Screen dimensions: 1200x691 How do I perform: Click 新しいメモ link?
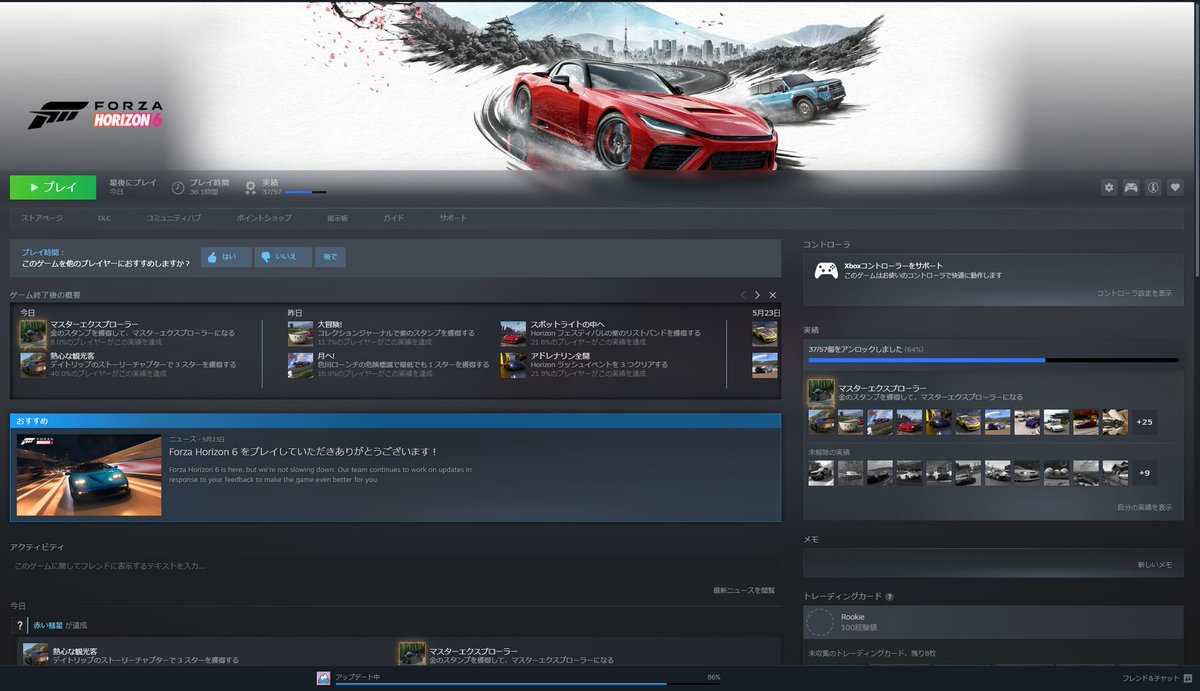[x=1154, y=565]
